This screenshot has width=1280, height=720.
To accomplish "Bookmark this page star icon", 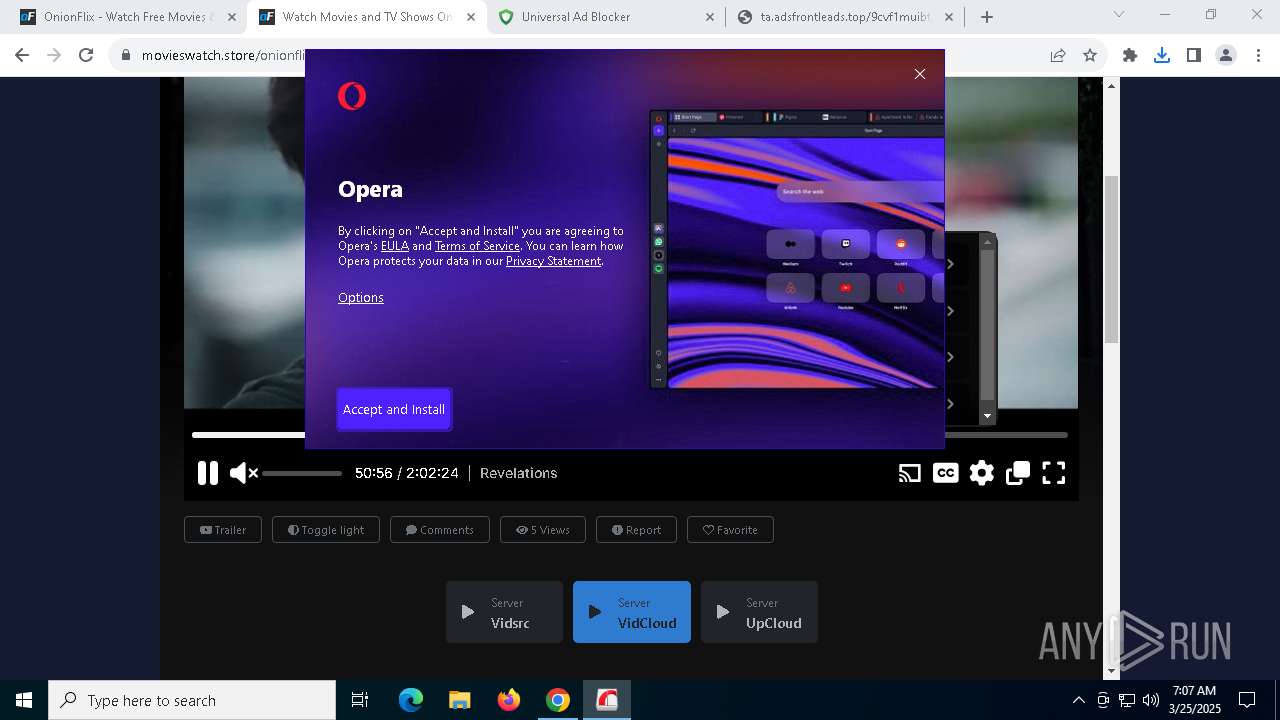I will pyautogui.click(x=1090, y=56).
